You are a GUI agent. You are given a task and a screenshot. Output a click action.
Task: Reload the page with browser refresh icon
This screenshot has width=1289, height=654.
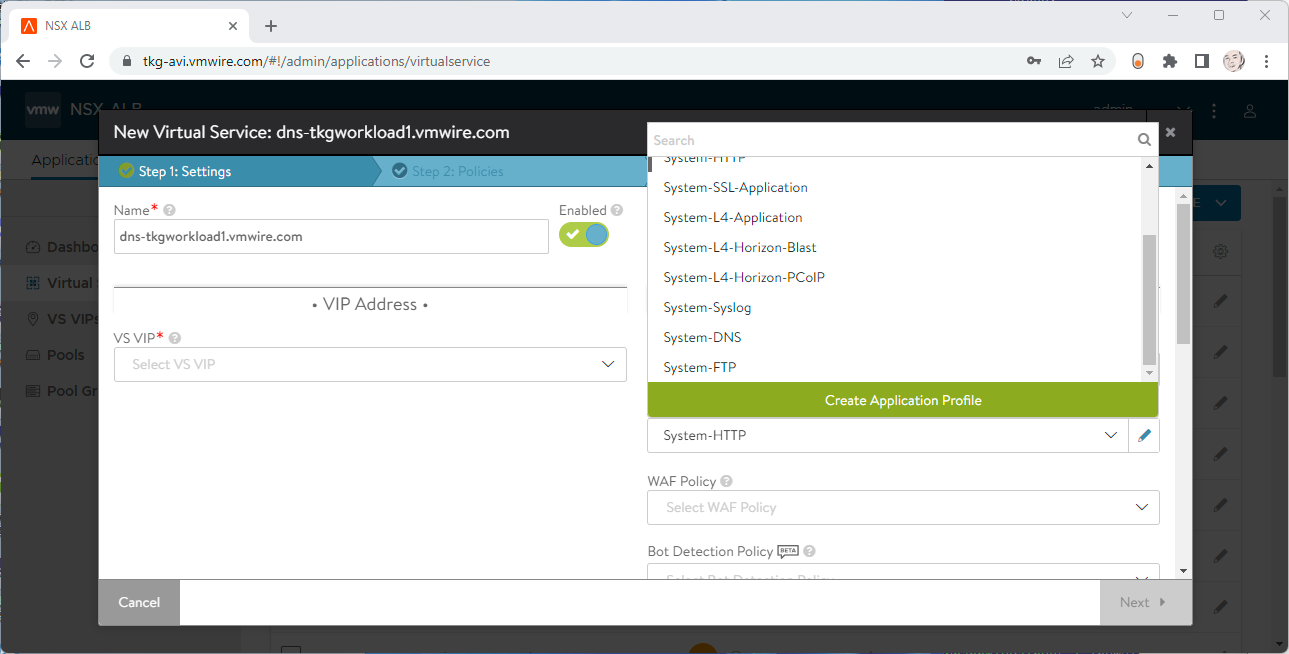(87, 61)
